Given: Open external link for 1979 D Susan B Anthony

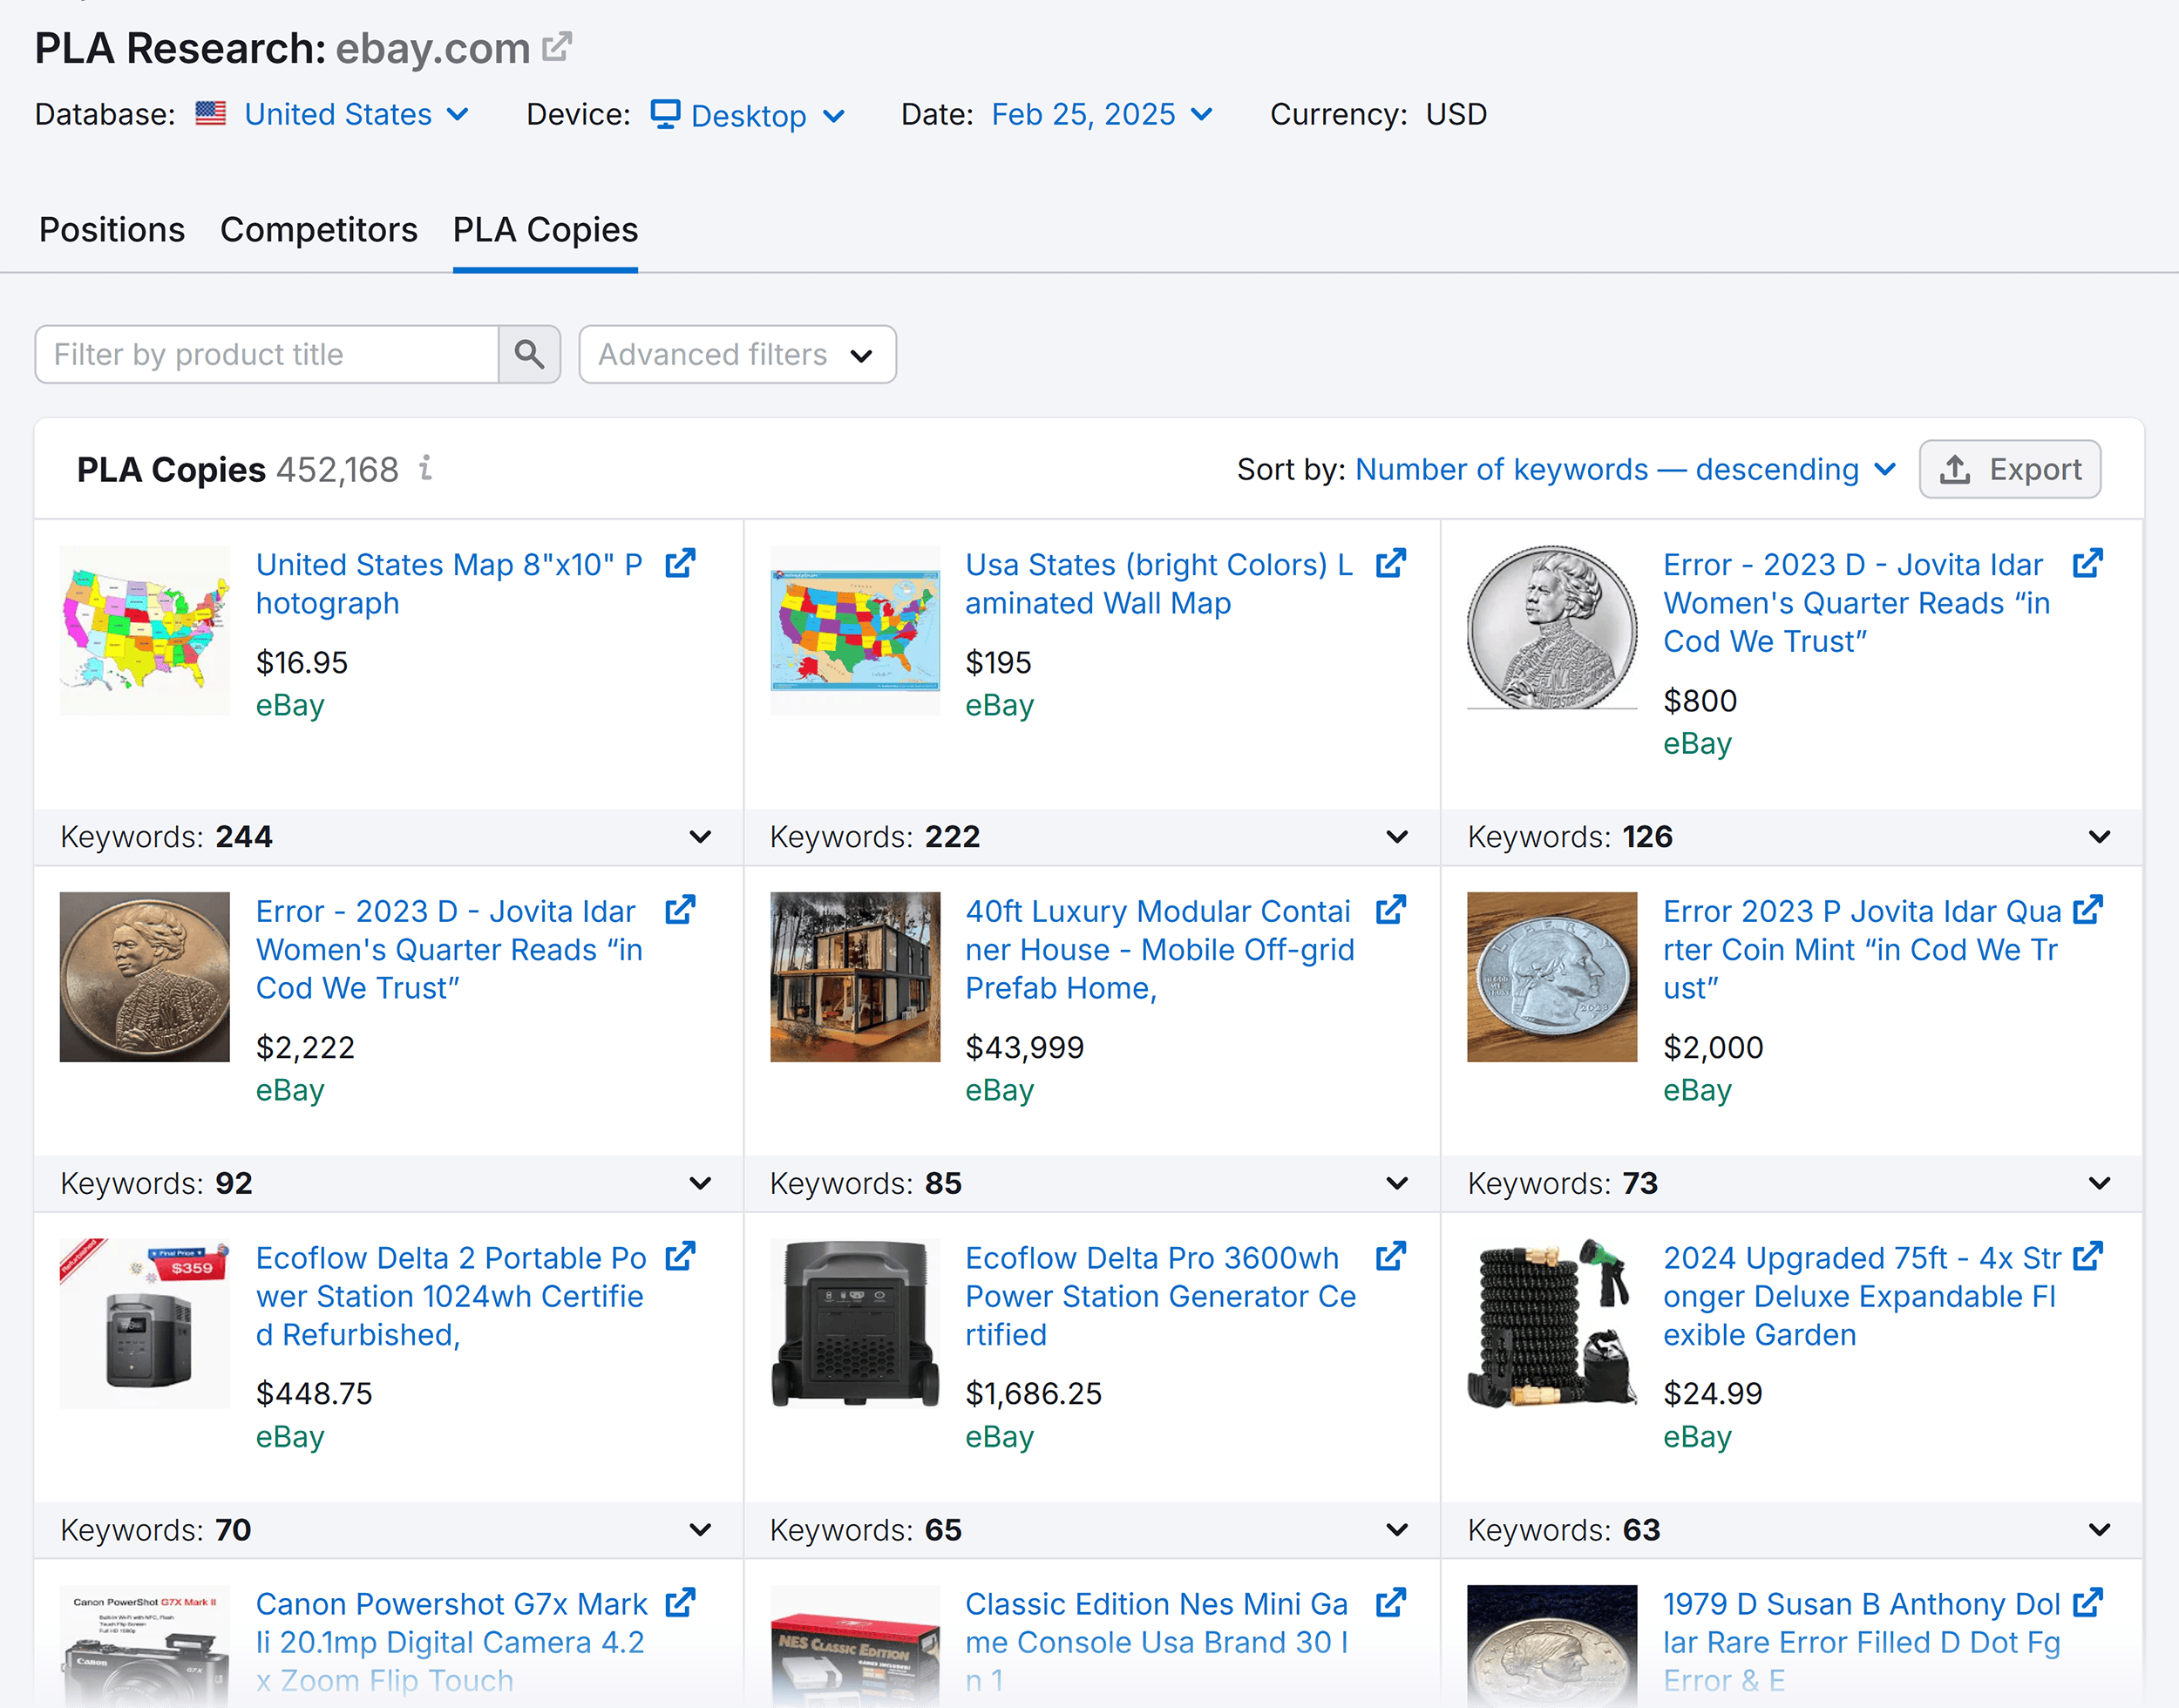Looking at the screenshot, I should (x=2087, y=1603).
